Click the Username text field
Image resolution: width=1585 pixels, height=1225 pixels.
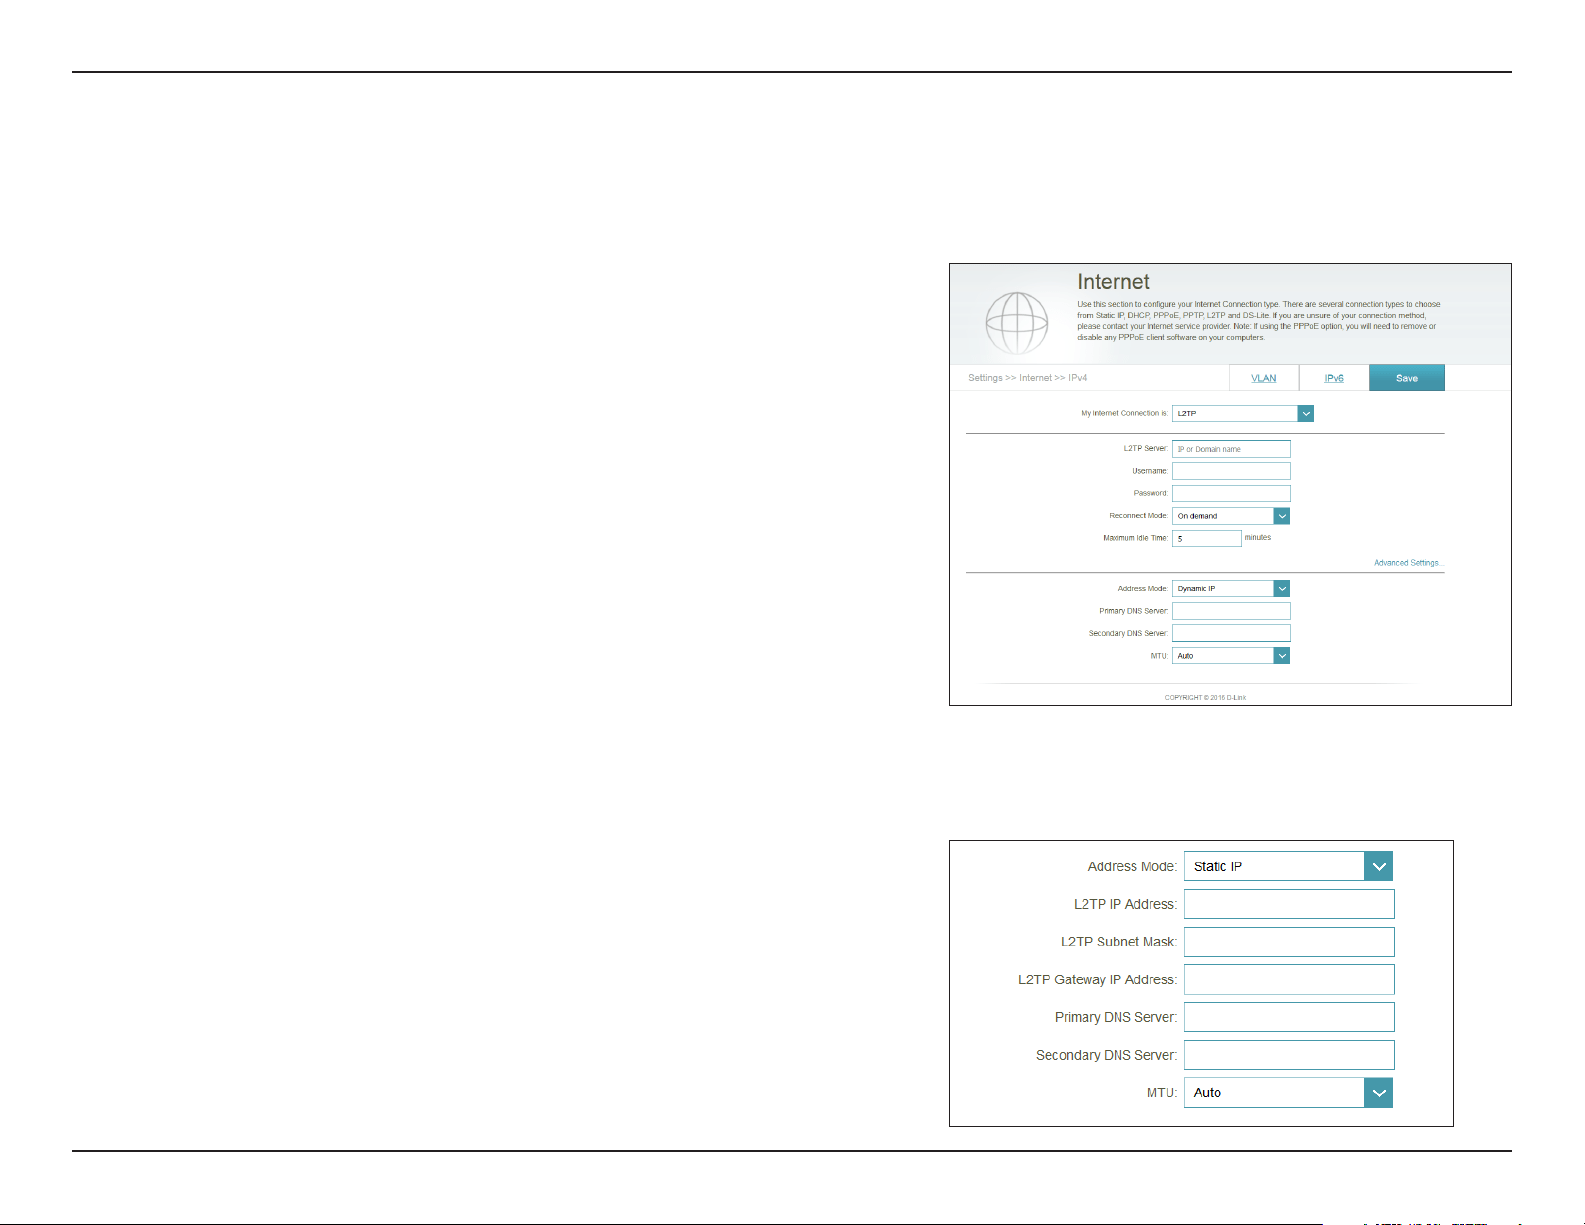pos(1231,471)
